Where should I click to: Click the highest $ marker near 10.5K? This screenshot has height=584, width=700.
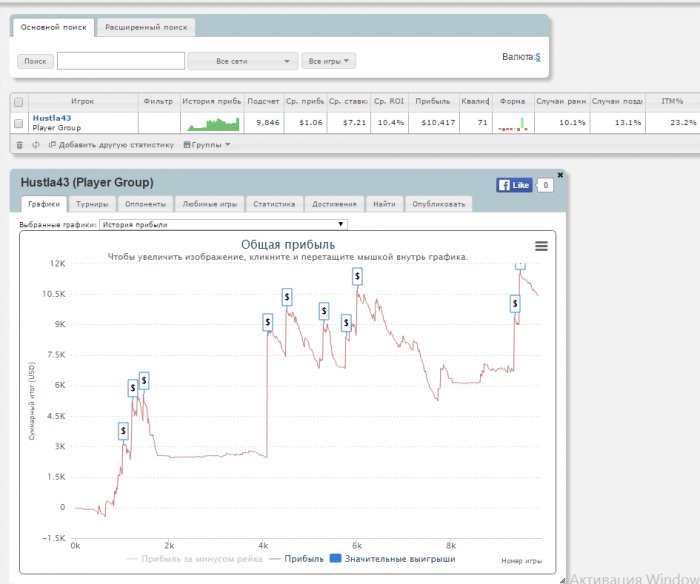357,276
